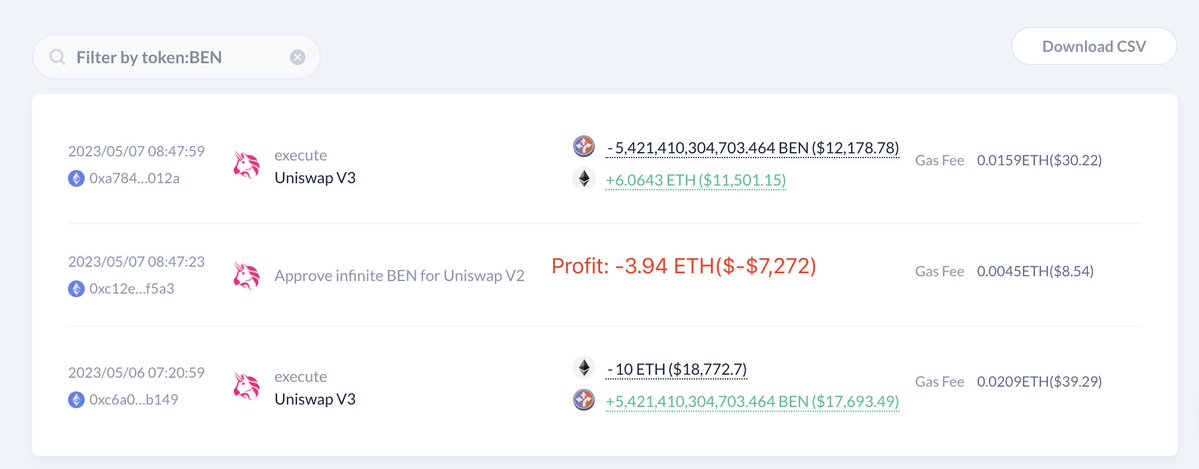
Task: Click the +5,421,410,304,703.464 BEN amount
Action: [752, 402]
